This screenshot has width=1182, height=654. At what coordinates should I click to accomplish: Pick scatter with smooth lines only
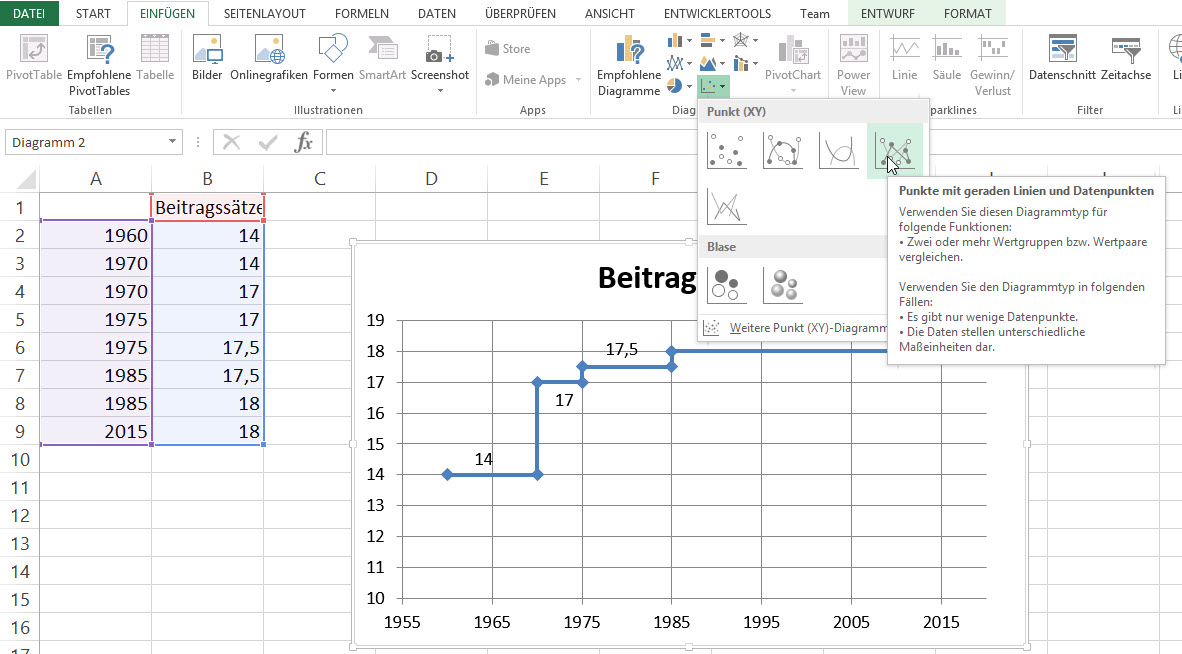(838, 151)
